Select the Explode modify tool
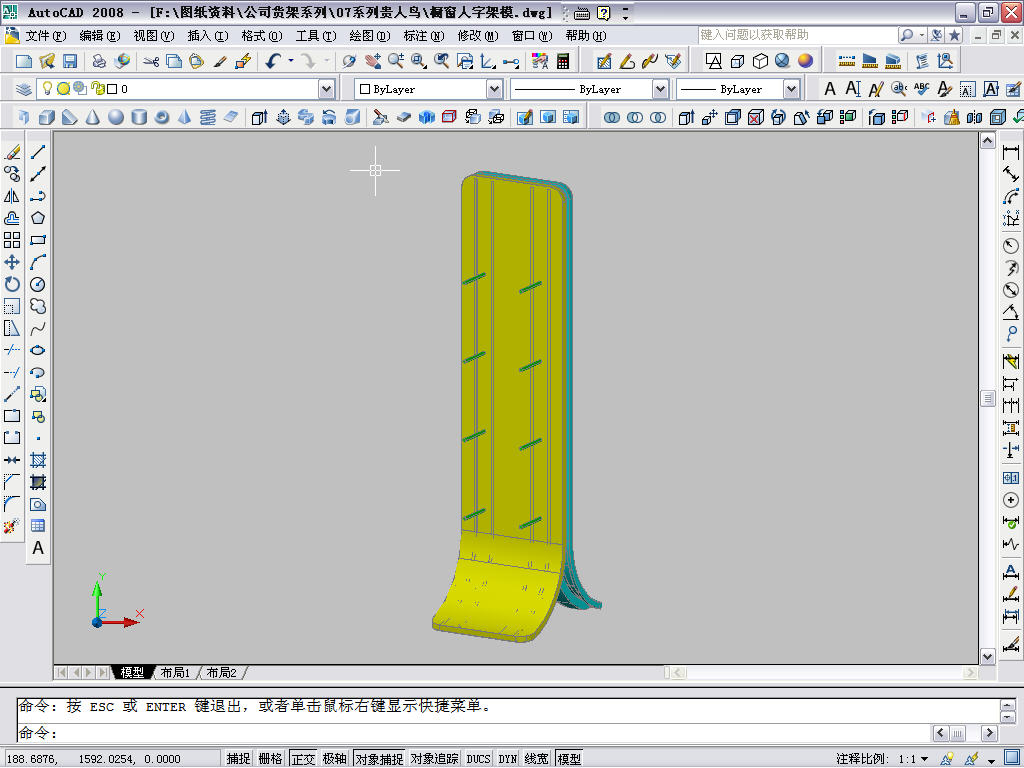The width and height of the screenshot is (1024, 768). point(12,526)
